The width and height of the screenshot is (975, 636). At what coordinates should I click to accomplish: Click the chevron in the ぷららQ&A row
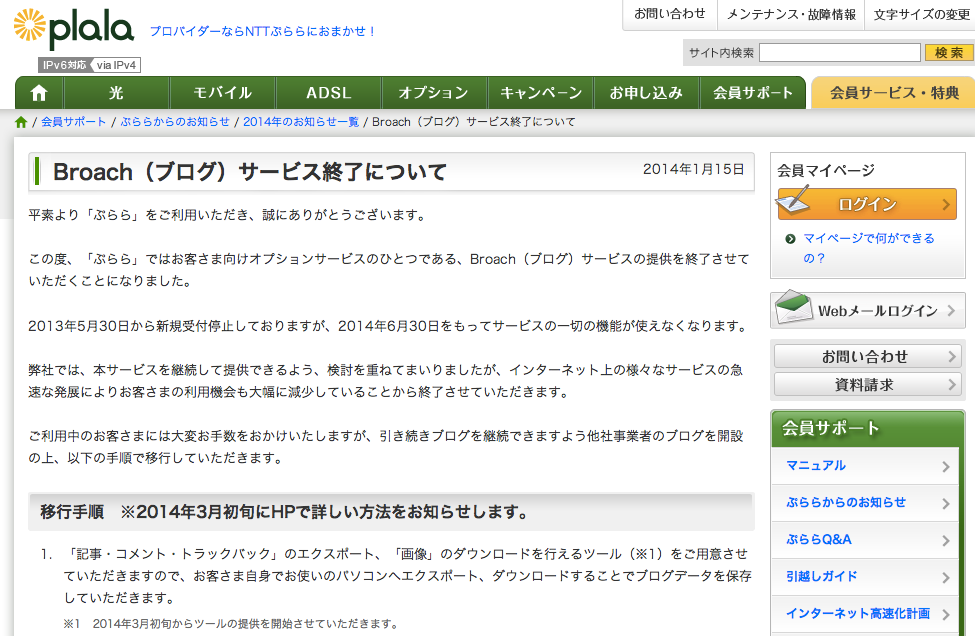tap(946, 541)
